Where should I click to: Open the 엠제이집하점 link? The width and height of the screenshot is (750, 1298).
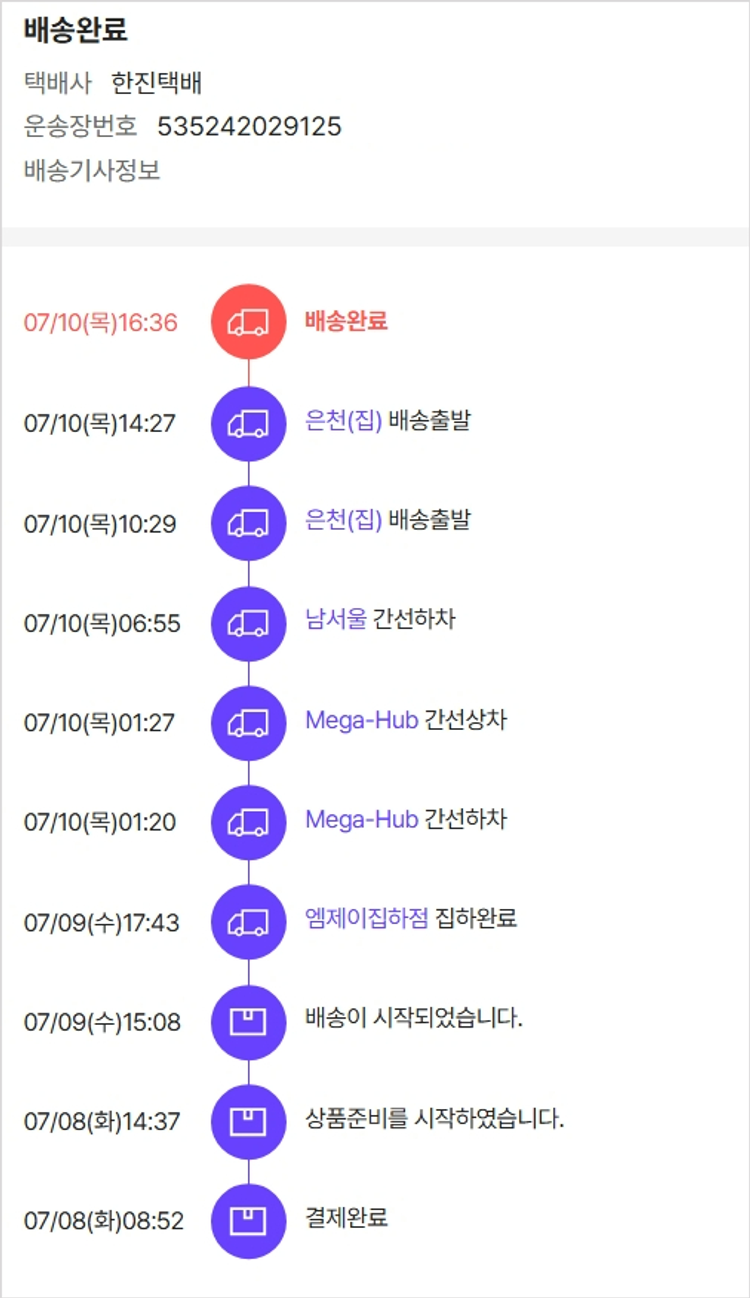(367, 919)
